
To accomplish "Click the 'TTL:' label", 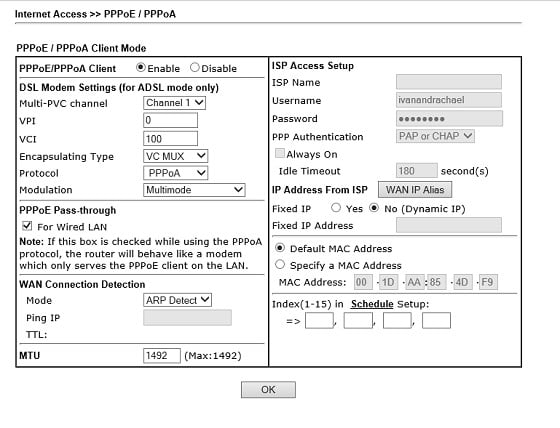I will 36,335.
